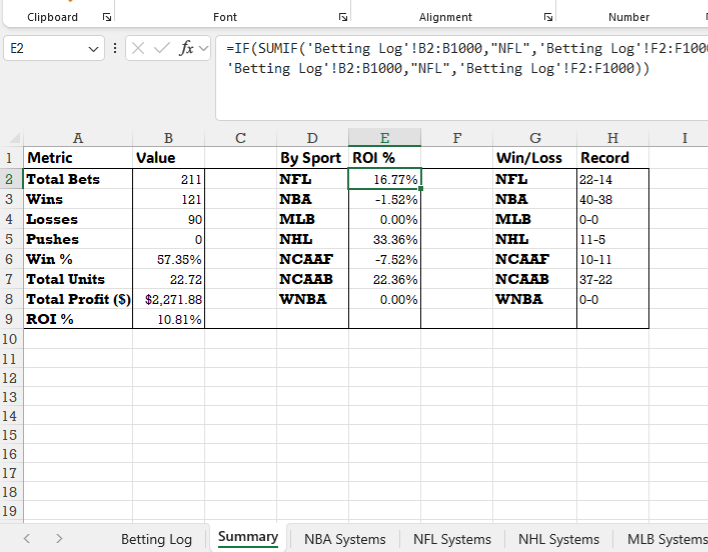This screenshot has height=552, width=708.
Task: Select row 19 header
Action: pyautogui.click(x=10, y=511)
